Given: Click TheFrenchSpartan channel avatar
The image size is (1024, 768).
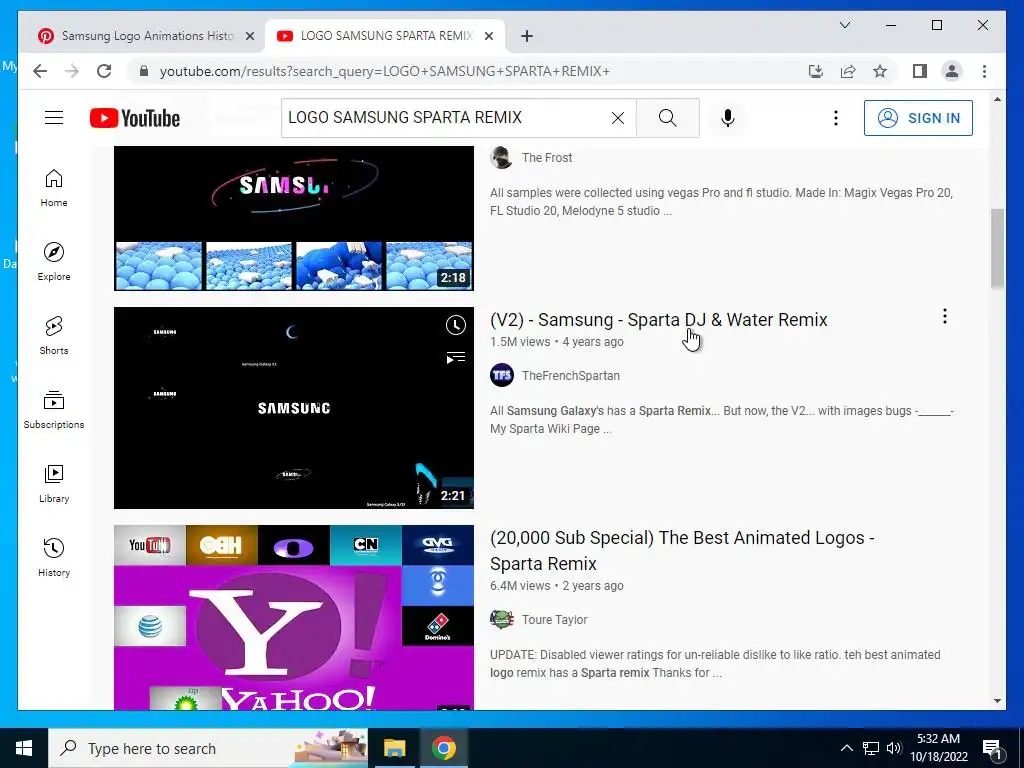Looking at the screenshot, I should pyautogui.click(x=502, y=376).
